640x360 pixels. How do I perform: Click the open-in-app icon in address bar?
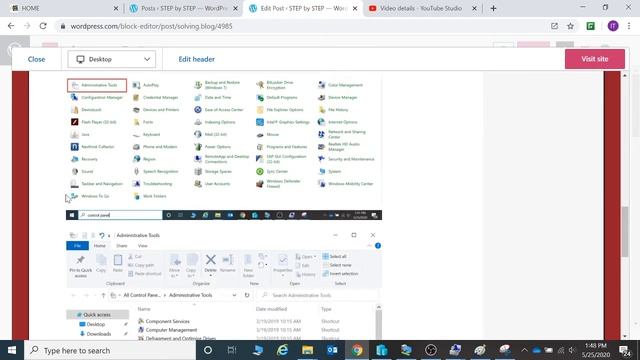coord(554,26)
